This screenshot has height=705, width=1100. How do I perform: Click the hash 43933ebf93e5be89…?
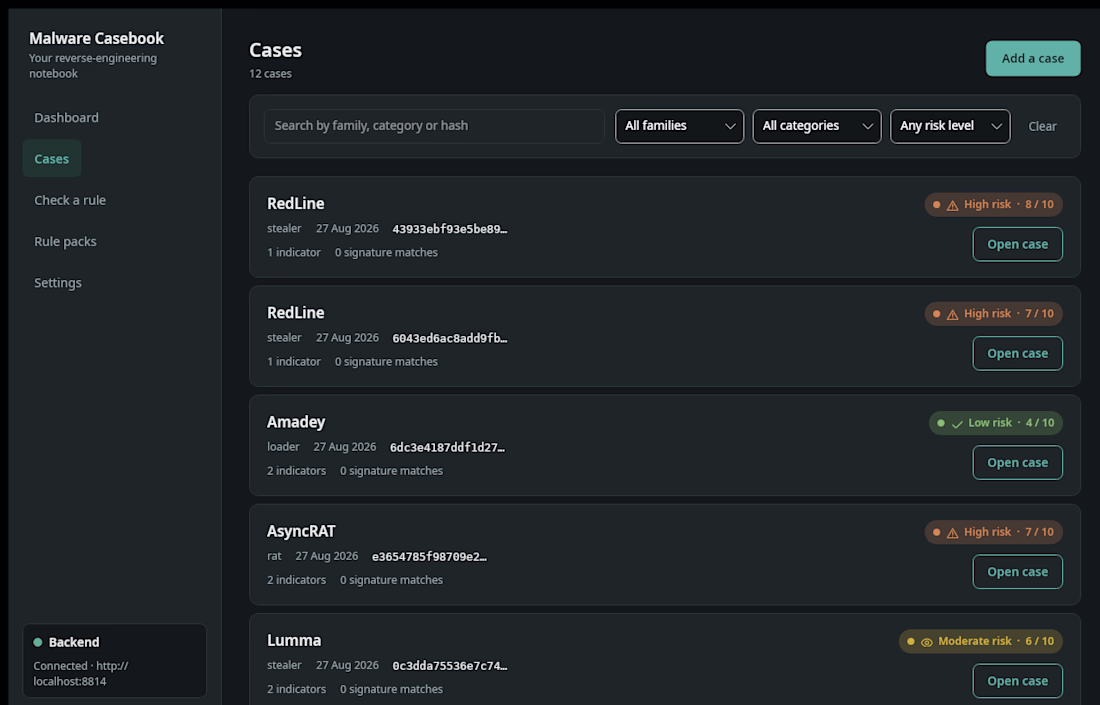click(x=450, y=229)
